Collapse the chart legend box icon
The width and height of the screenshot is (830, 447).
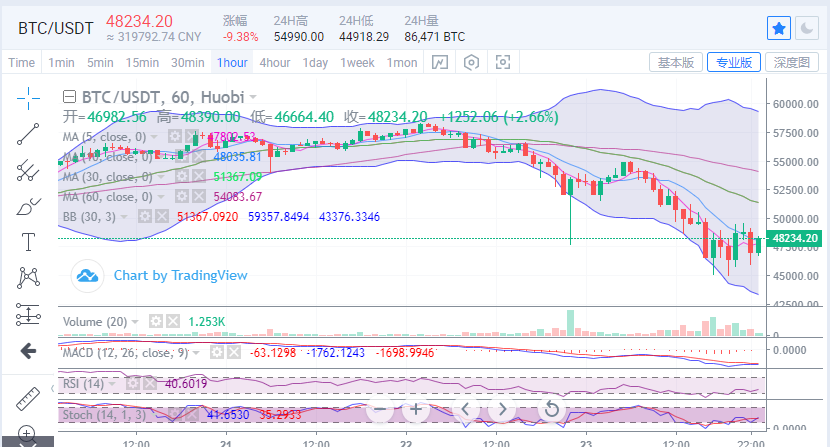(x=69, y=97)
